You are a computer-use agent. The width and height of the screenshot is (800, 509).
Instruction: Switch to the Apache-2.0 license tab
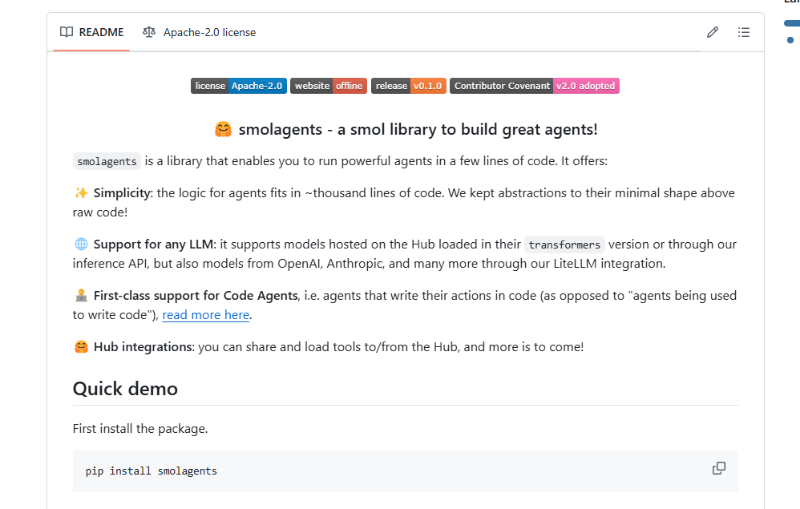[x=199, y=32]
